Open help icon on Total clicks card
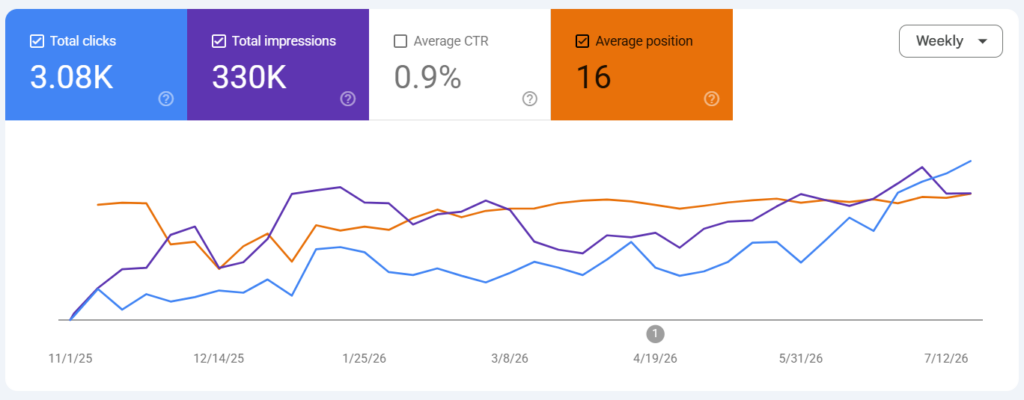This screenshot has height=400, width=1024. pos(167,99)
